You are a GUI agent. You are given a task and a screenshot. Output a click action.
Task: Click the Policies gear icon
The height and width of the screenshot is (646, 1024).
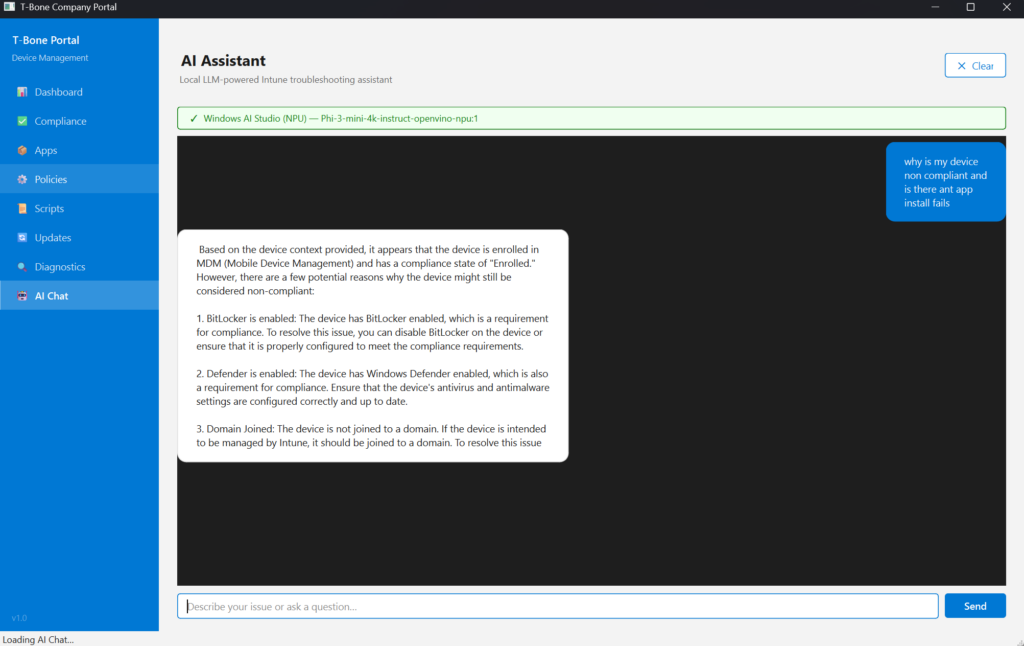22,179
